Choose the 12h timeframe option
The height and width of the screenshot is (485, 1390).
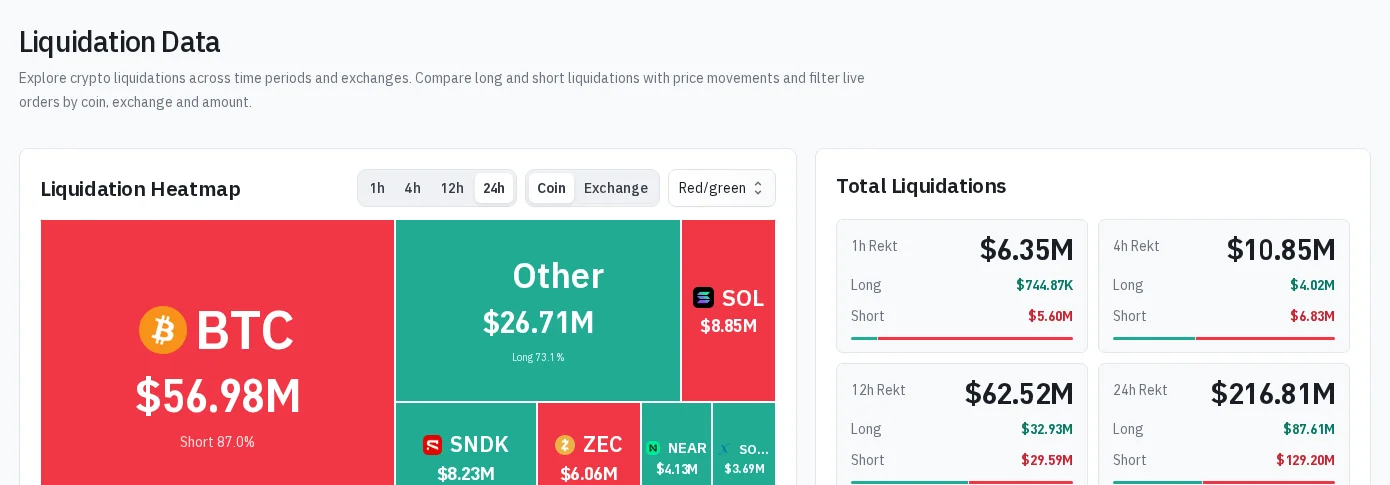click(x=452, y=188)
